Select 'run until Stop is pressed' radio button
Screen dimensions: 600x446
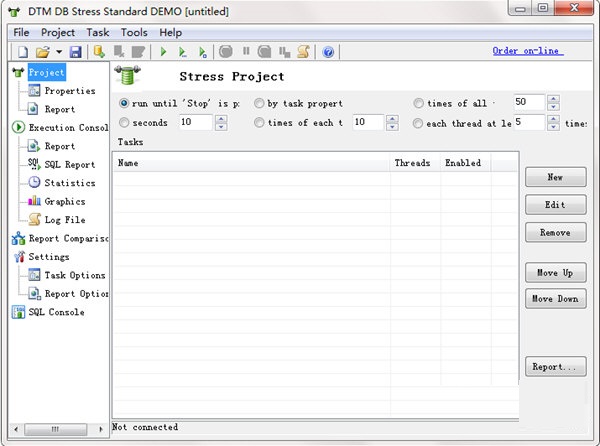[x=124, y=103]
